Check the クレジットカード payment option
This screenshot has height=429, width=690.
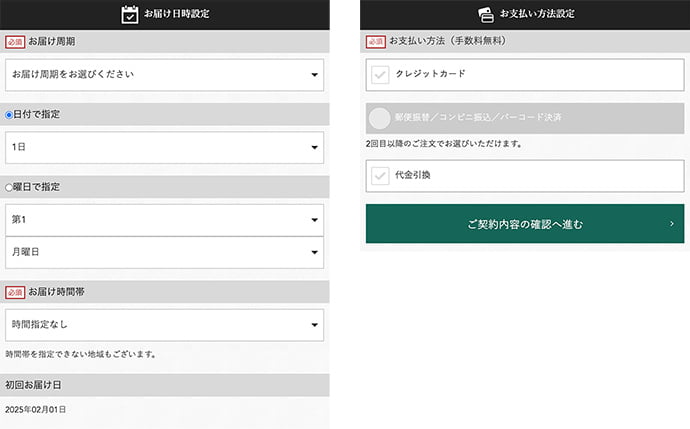click(x=380, y=75)
